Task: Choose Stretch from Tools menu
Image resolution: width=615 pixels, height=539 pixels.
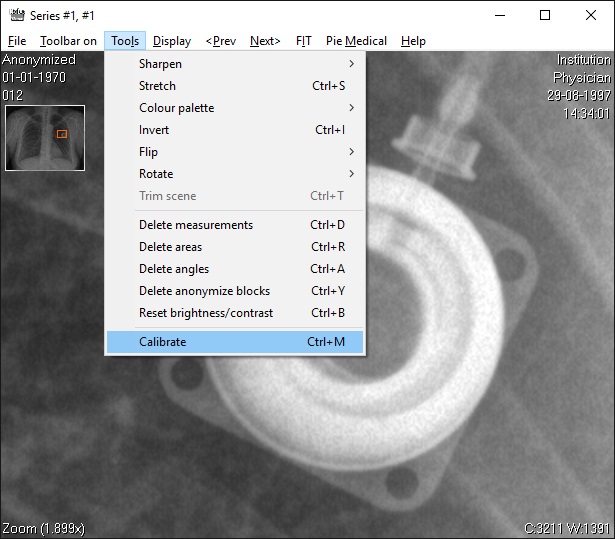Action: tap(235, 86)
